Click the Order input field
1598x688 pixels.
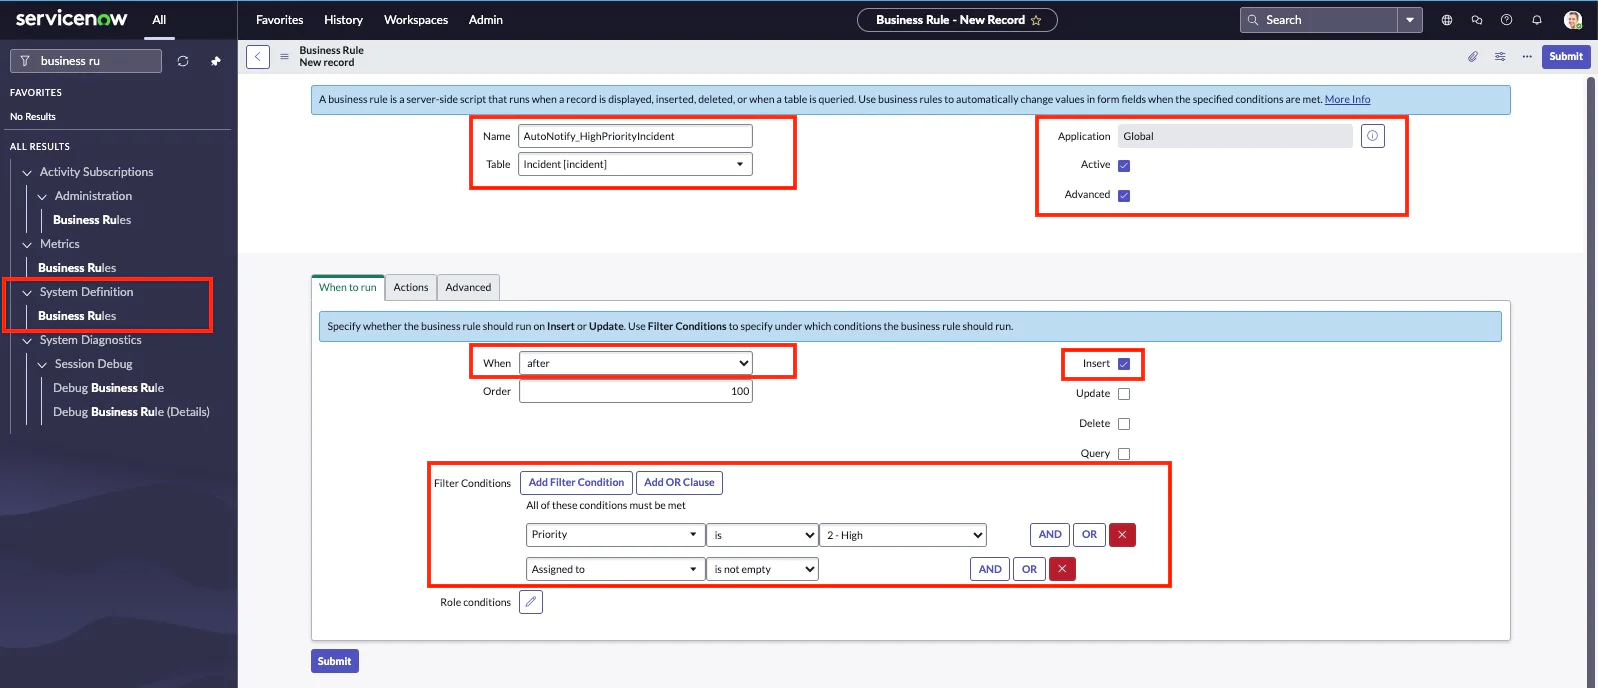pos(636,391)
